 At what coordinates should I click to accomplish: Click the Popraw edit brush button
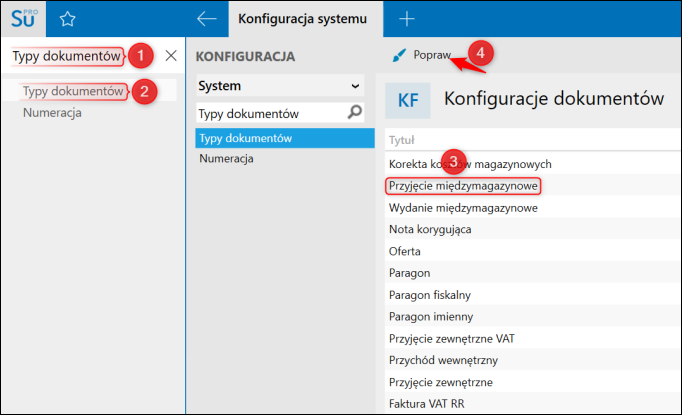423,54
